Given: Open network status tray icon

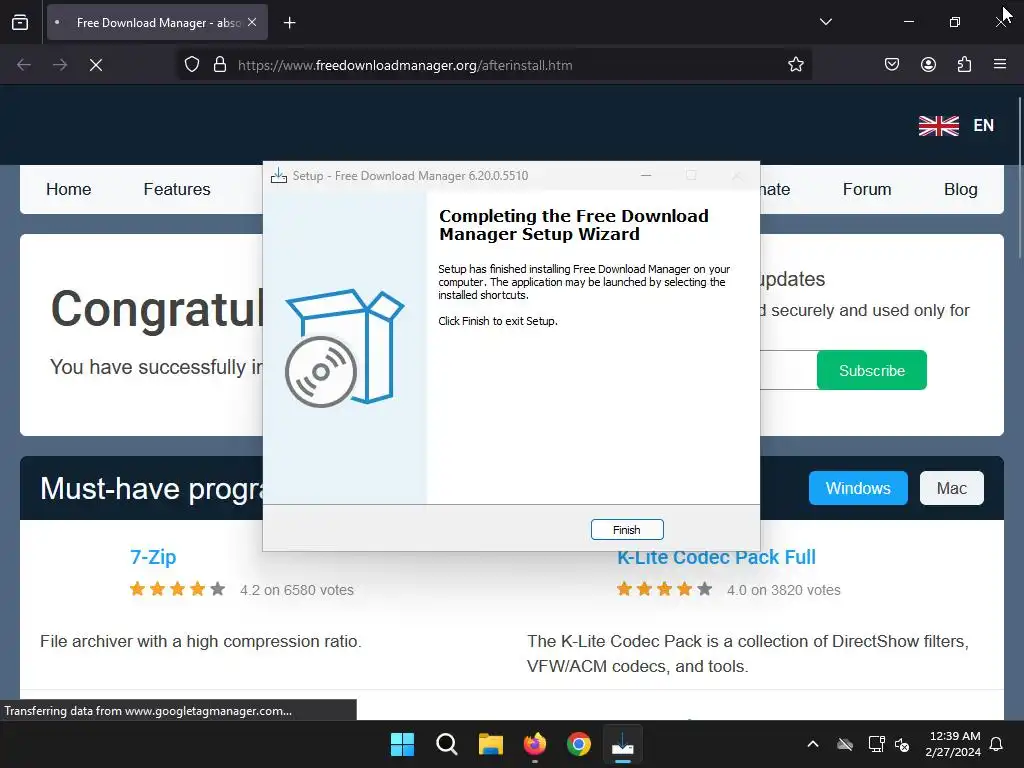Looking at the screenshot, I should point(876,744).
